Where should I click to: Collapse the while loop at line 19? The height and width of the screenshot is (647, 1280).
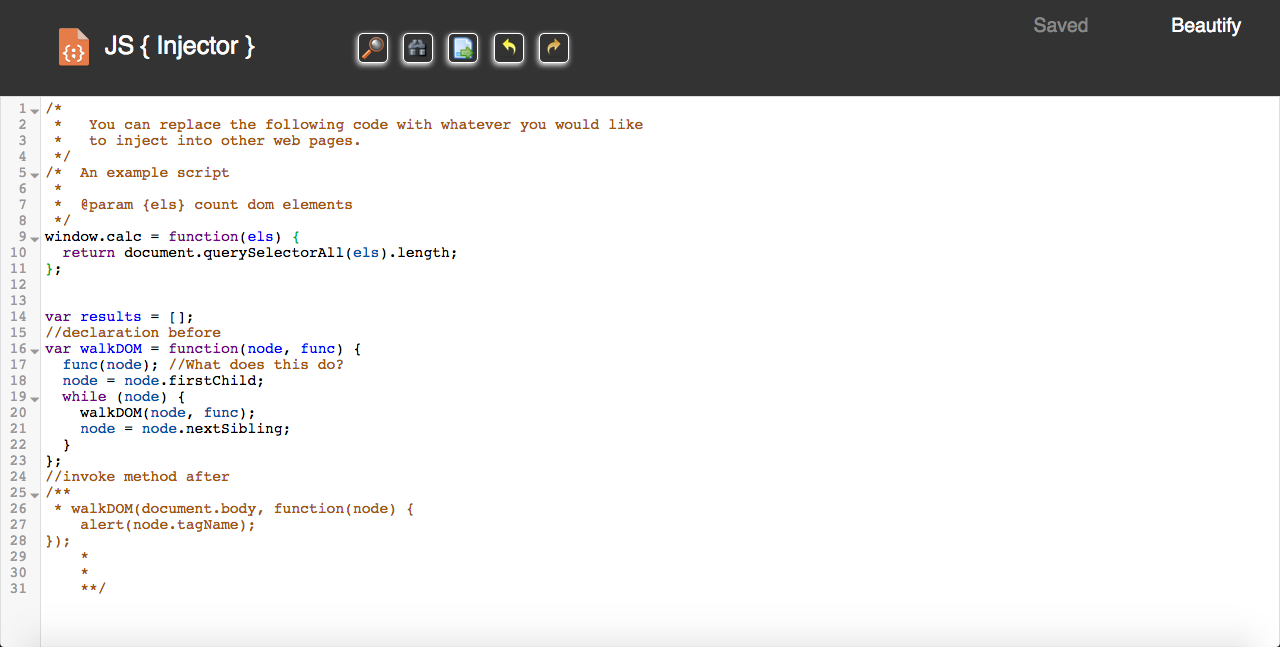click(x=34, y=397)
